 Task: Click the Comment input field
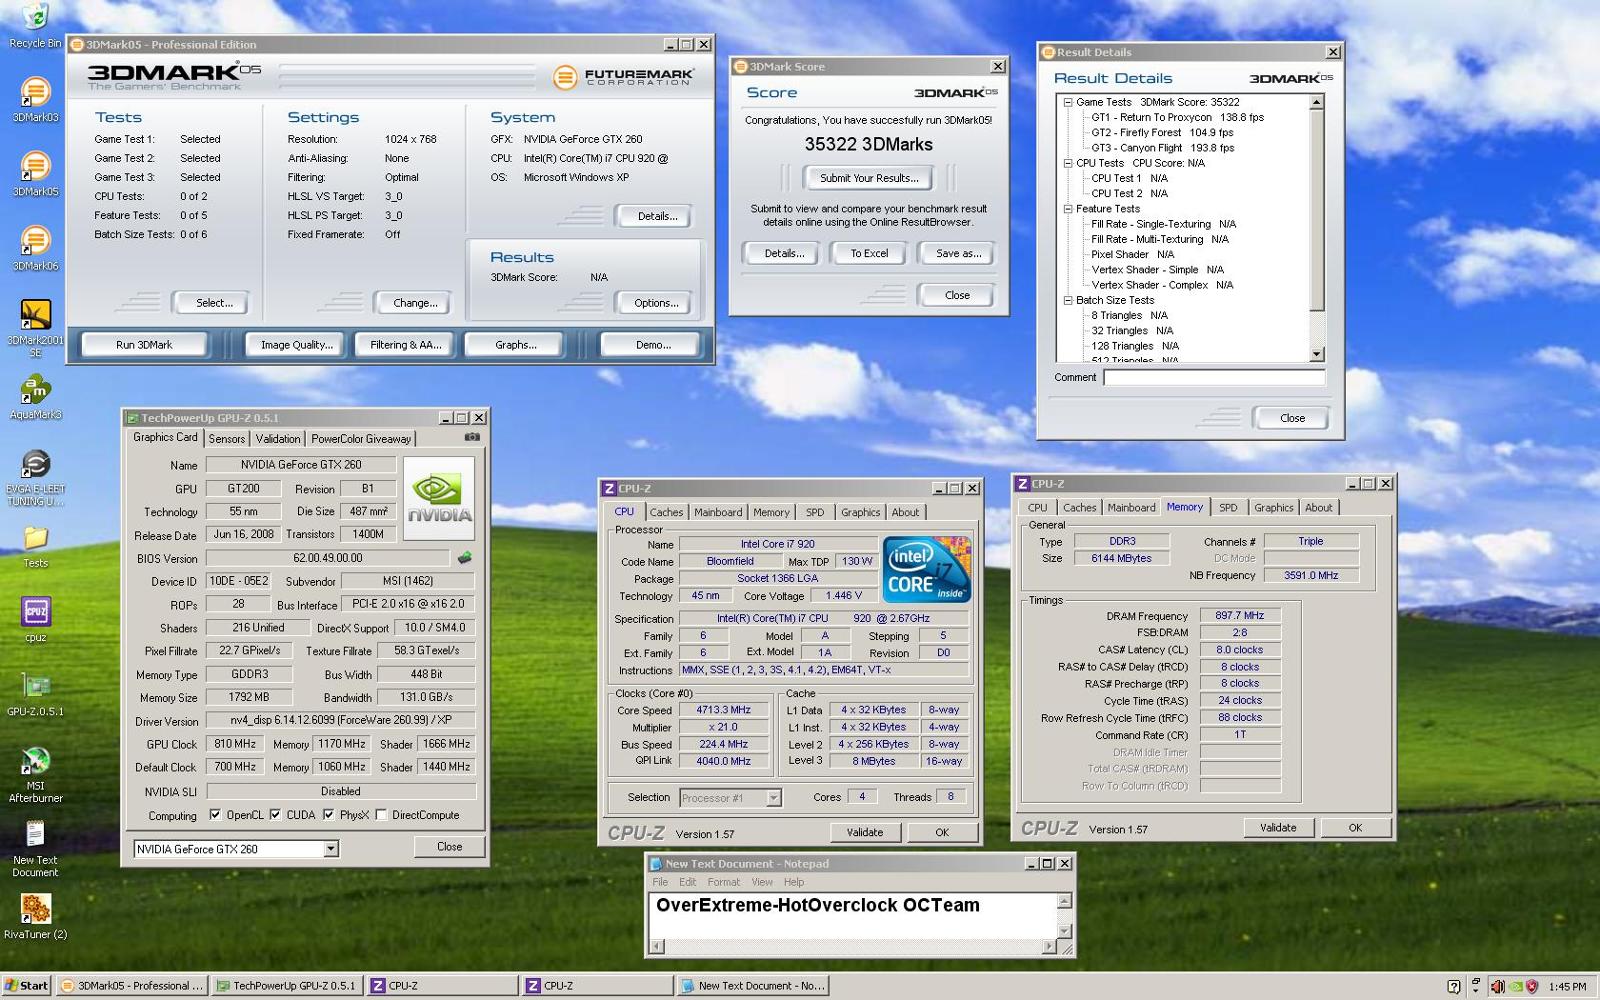1214,377
